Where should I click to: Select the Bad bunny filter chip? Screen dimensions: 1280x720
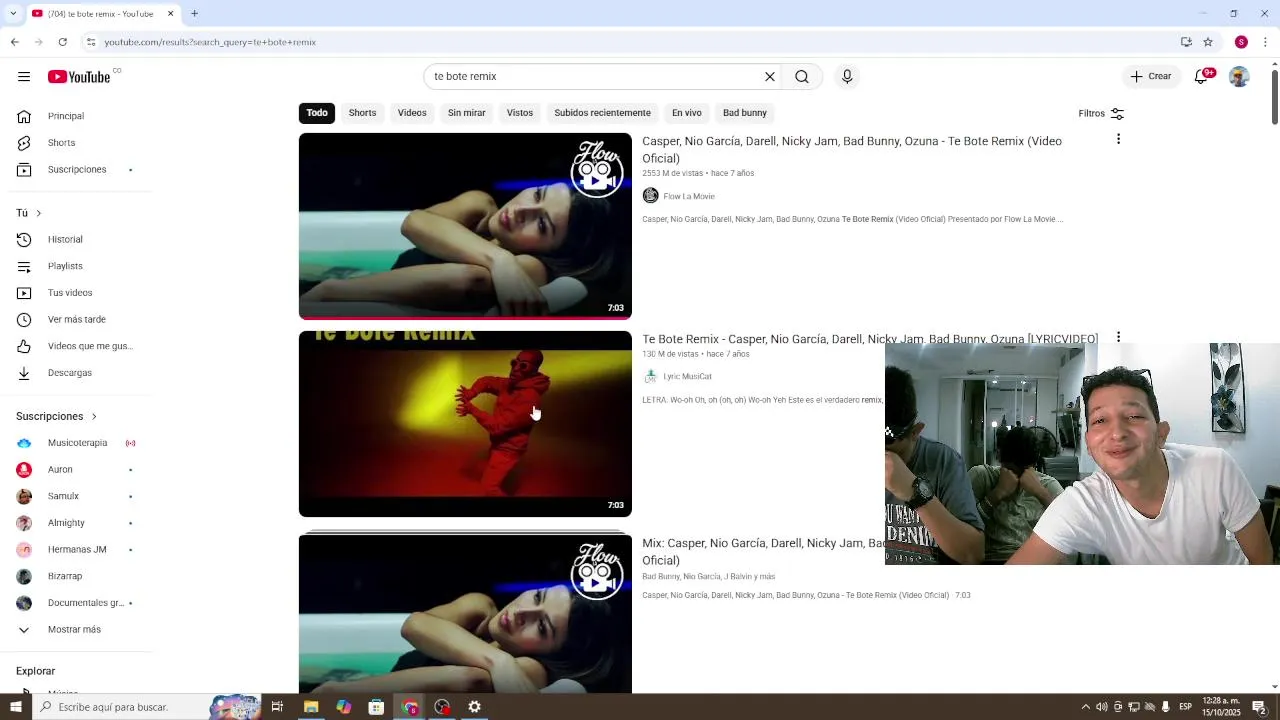pos(745,113)
